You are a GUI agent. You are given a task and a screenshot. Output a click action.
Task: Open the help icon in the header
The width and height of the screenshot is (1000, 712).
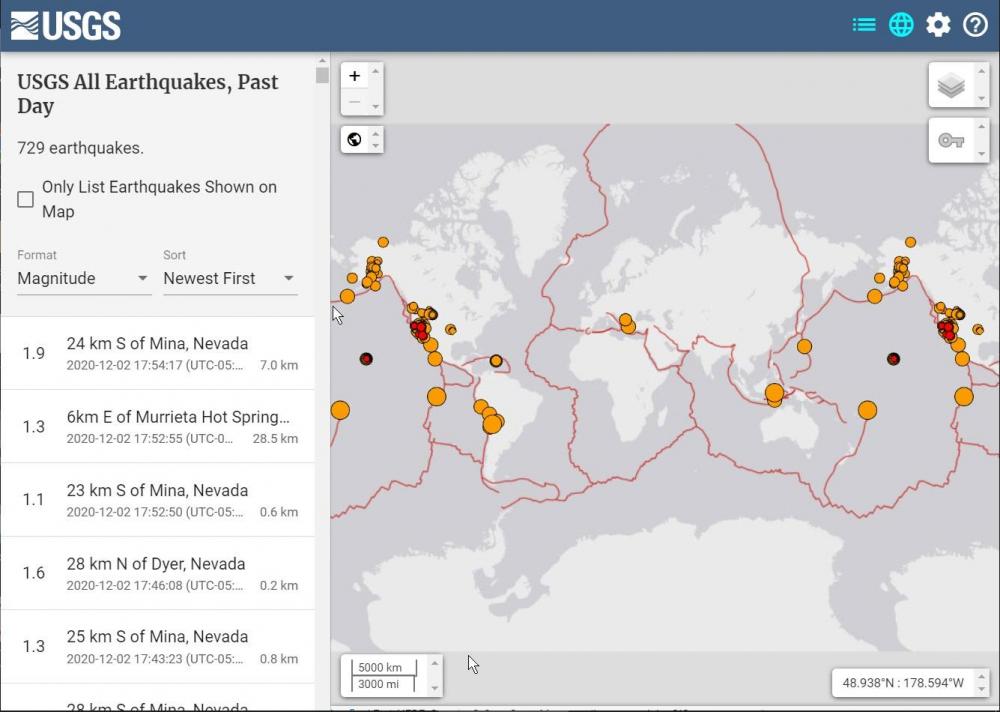tap(975, 25)
